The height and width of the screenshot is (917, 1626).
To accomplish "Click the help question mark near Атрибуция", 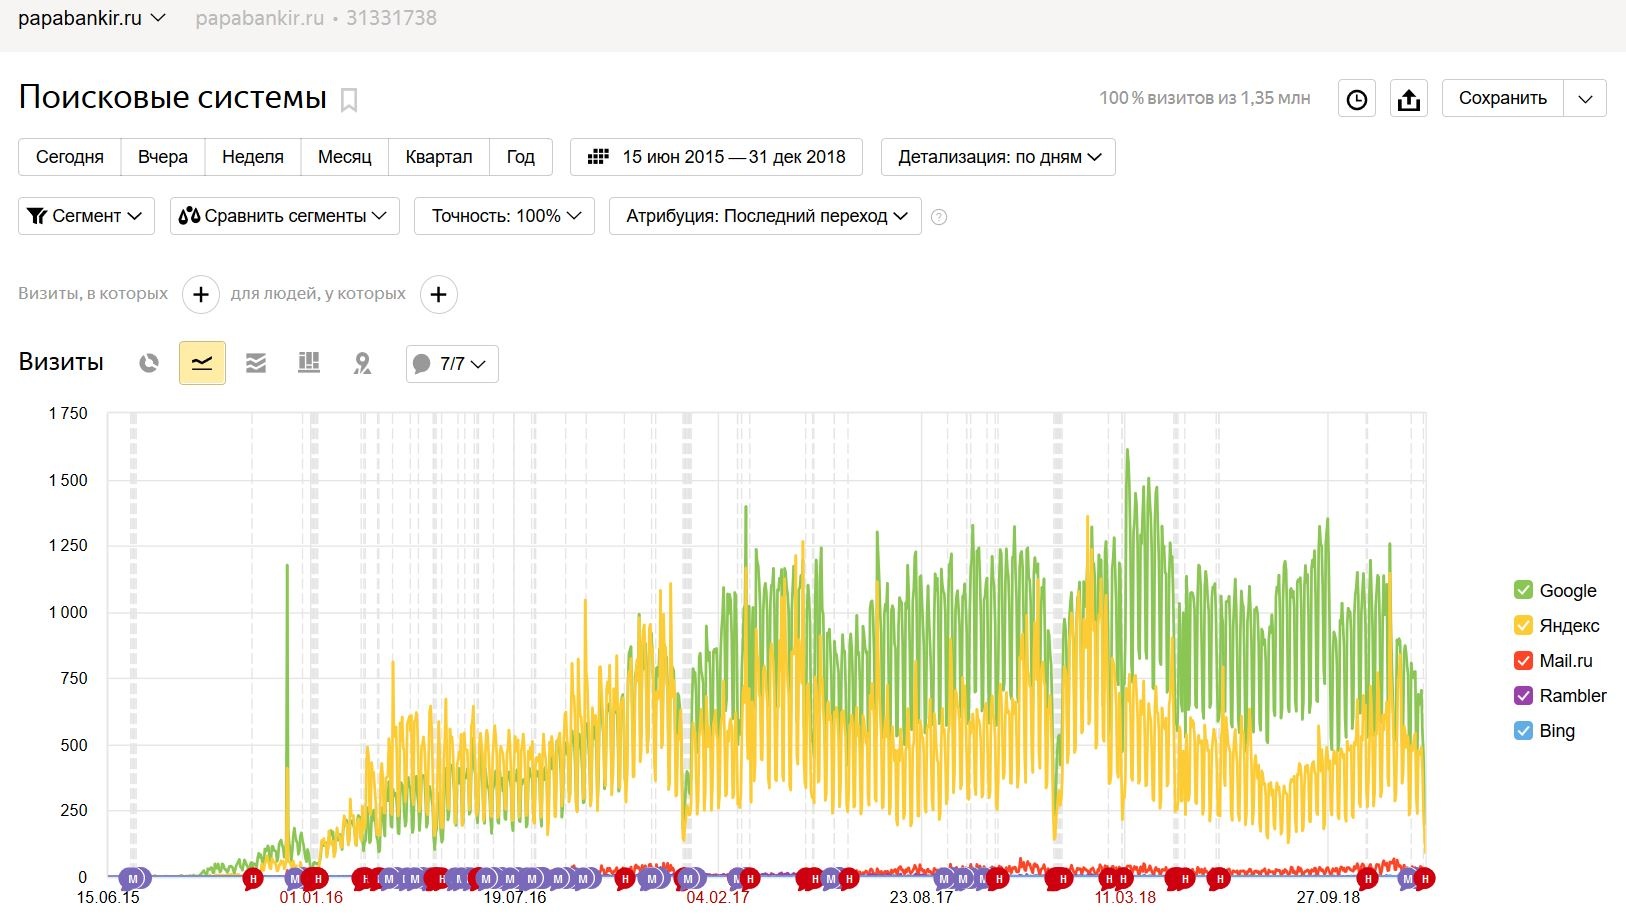I will click(x=939, y=217).
